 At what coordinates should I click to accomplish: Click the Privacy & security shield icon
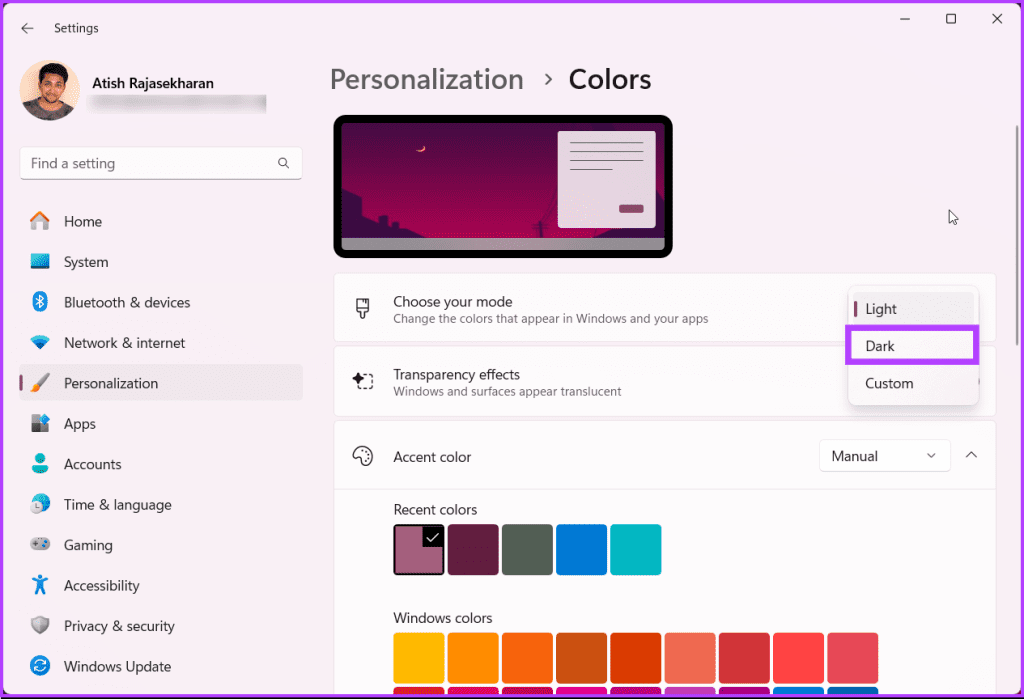coord(39,625)
